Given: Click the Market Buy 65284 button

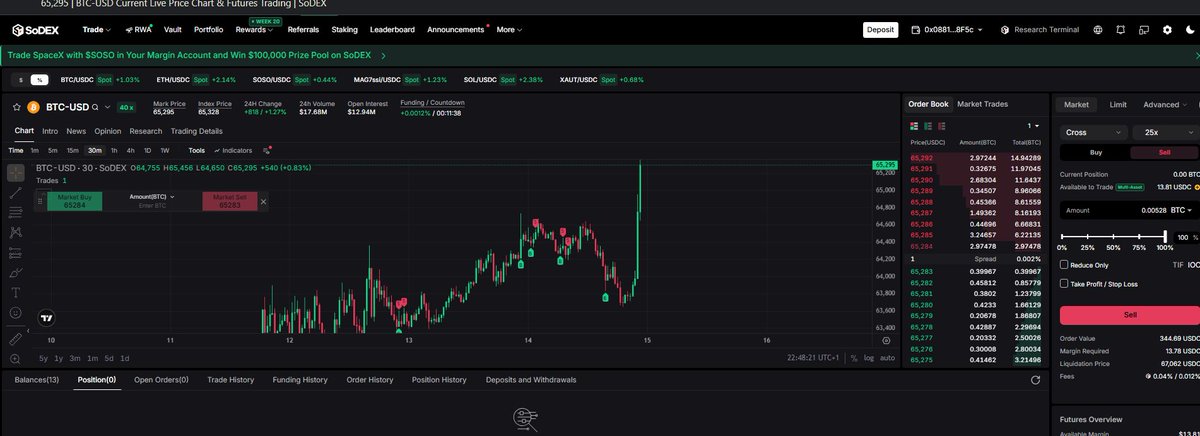Looking at the screenshot, I should 74,201.
